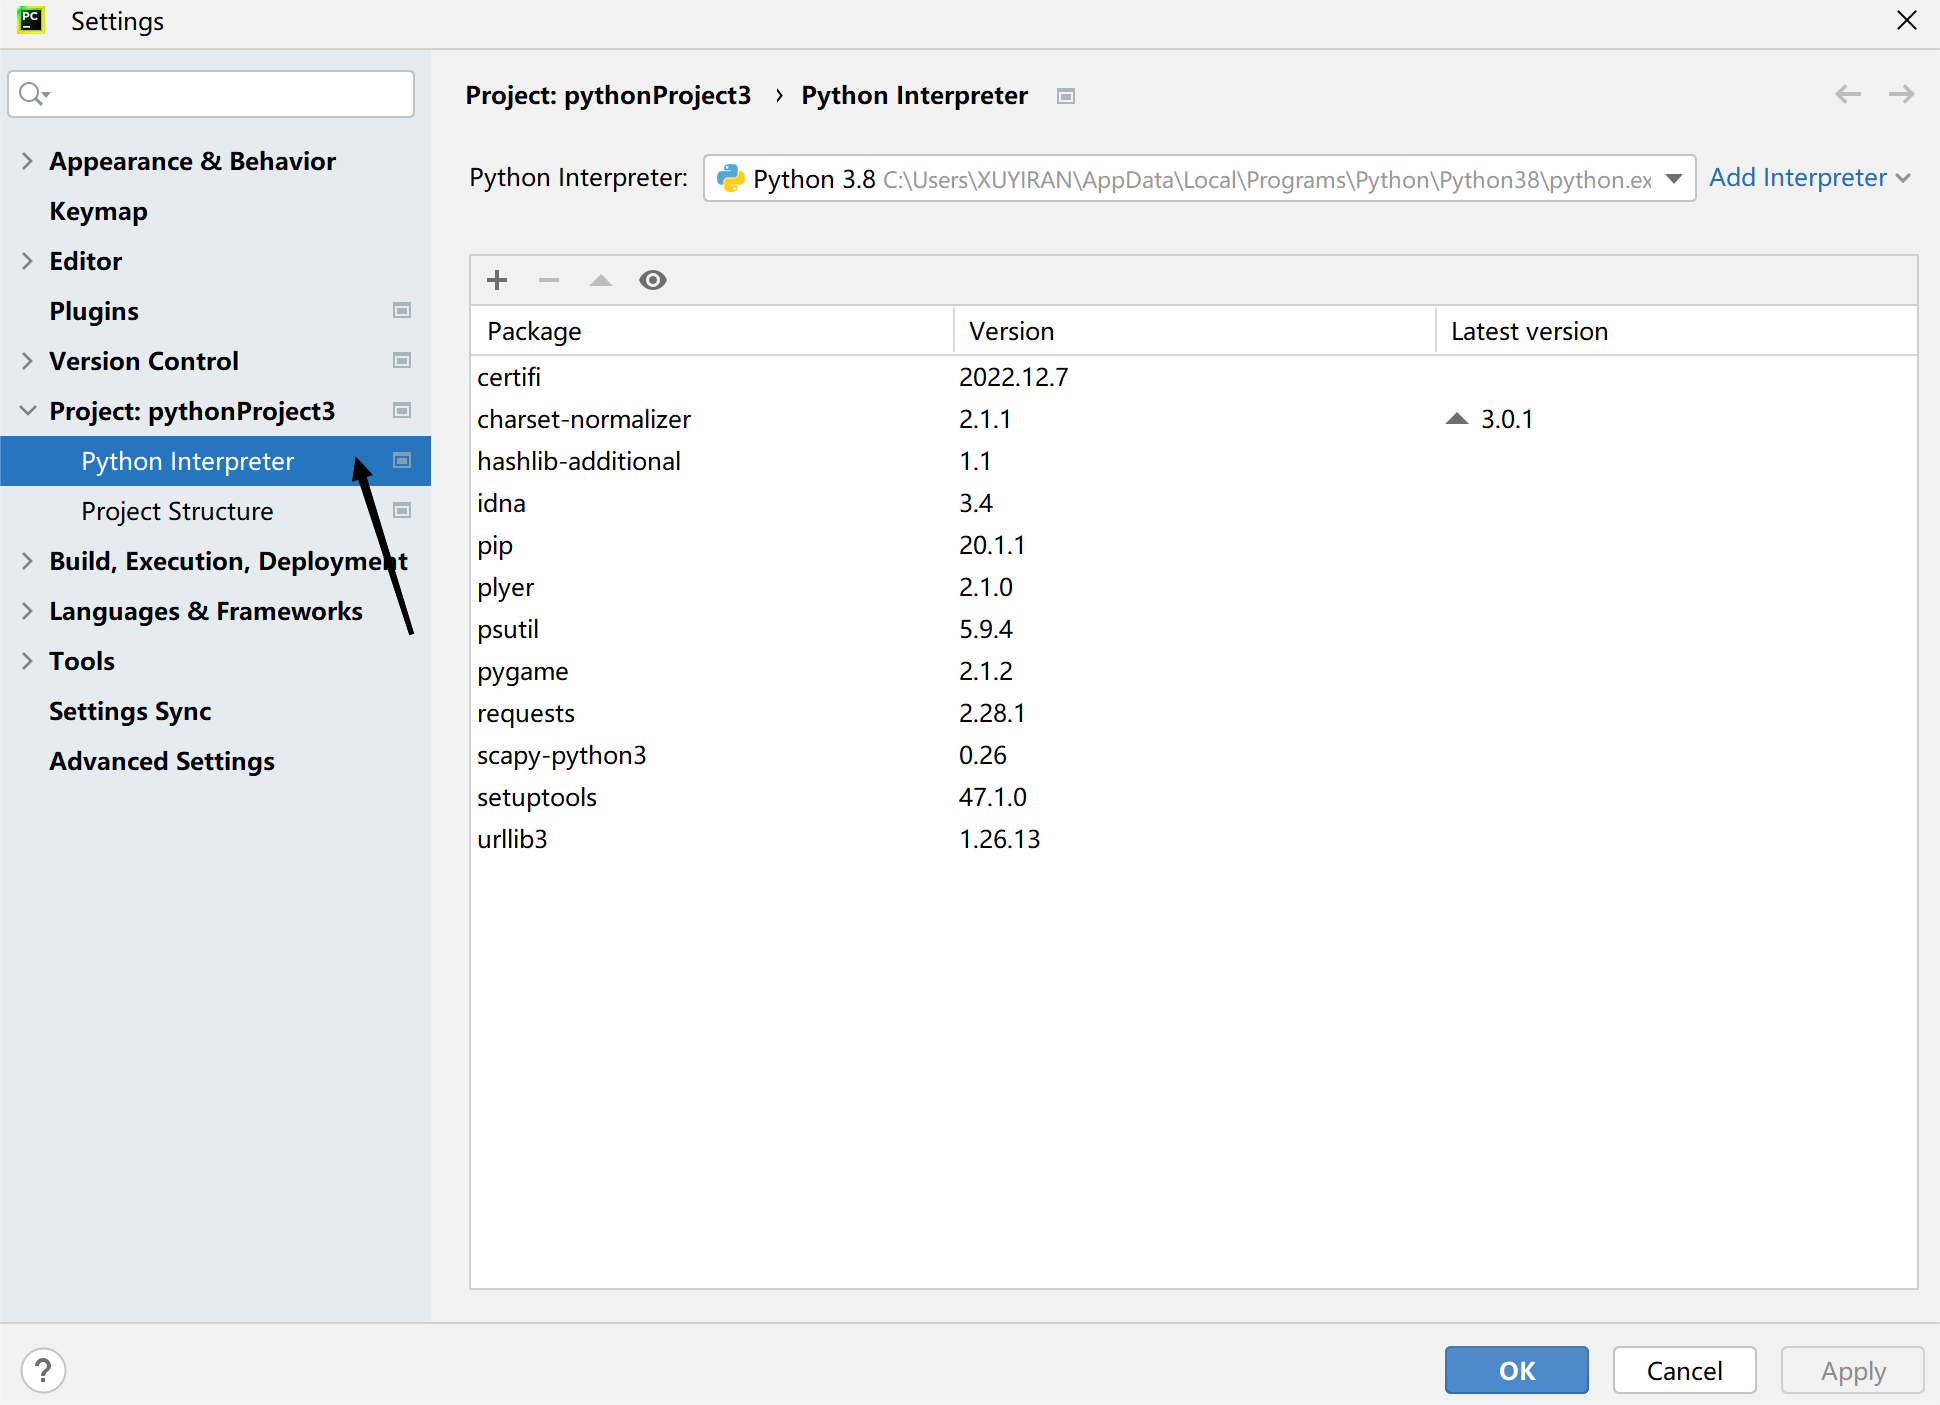Expand the Languages & Frameworks section
This screenshot has width=1940, height=1405.
[27, 611]
